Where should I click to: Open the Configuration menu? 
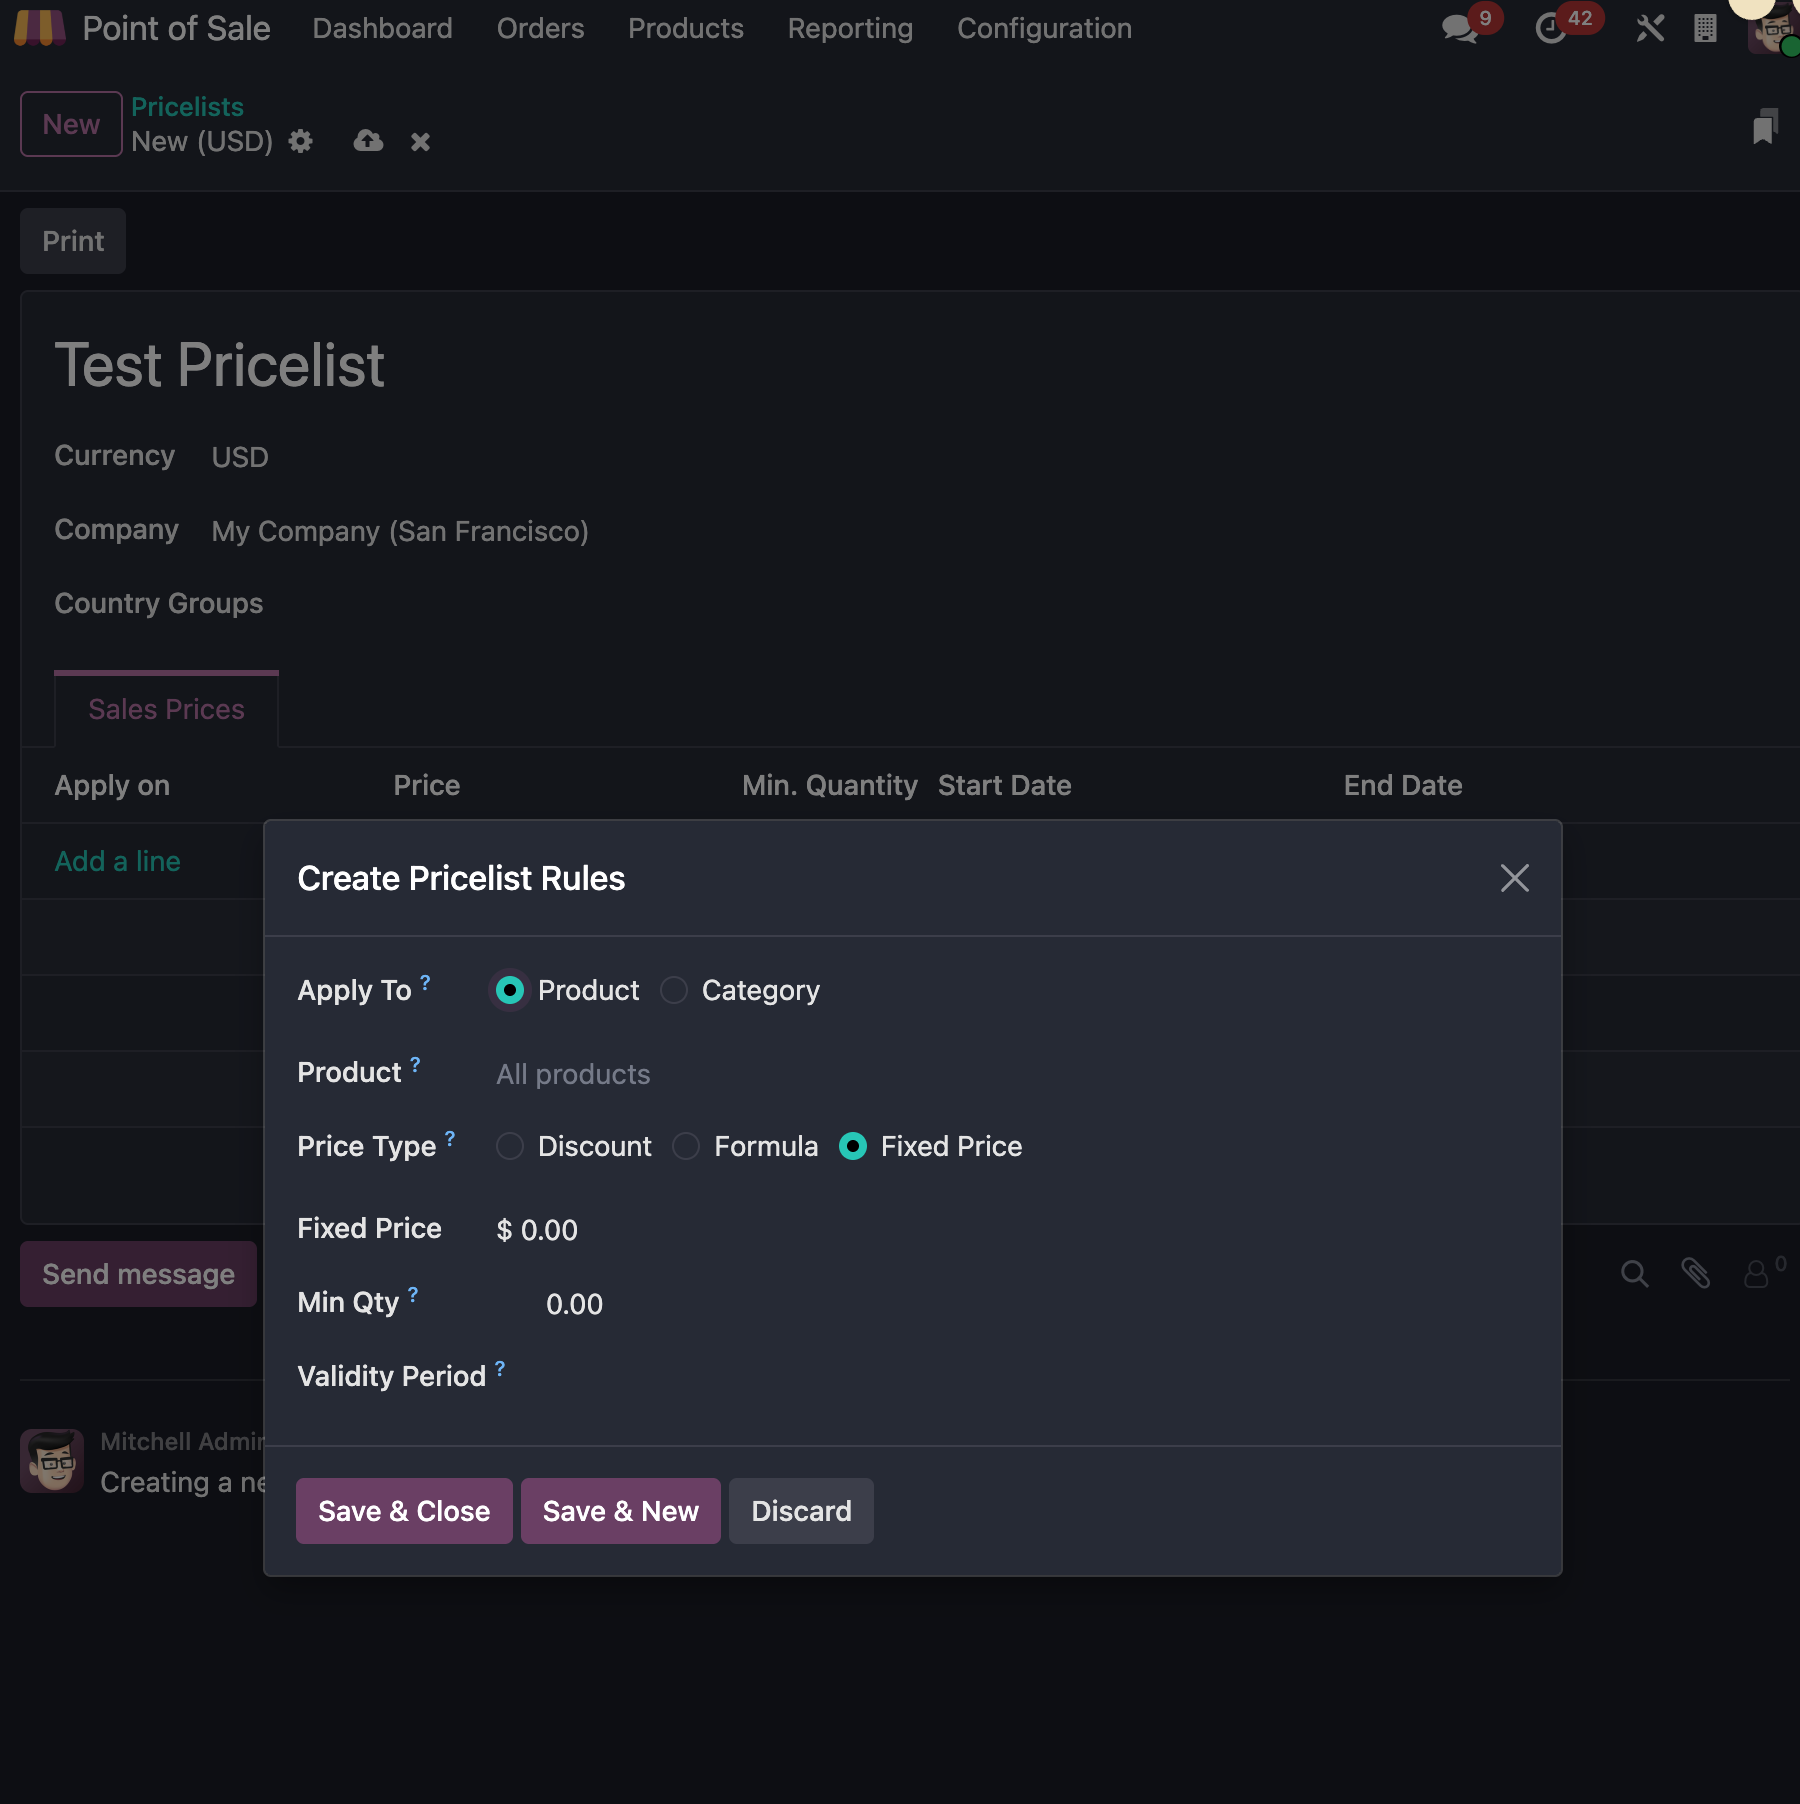click(x=1044, y=28)
